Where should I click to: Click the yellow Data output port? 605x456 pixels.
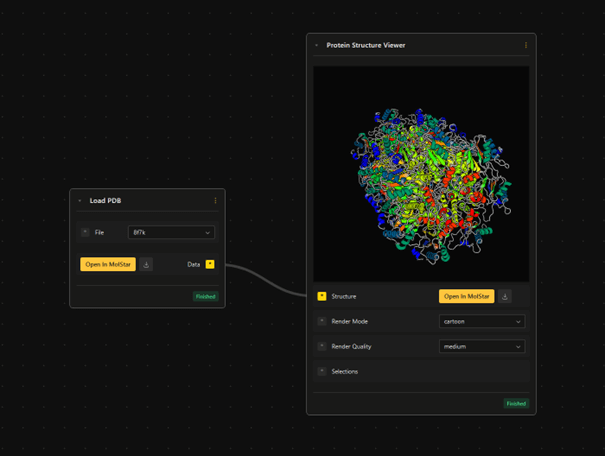[x=210, y=265]
